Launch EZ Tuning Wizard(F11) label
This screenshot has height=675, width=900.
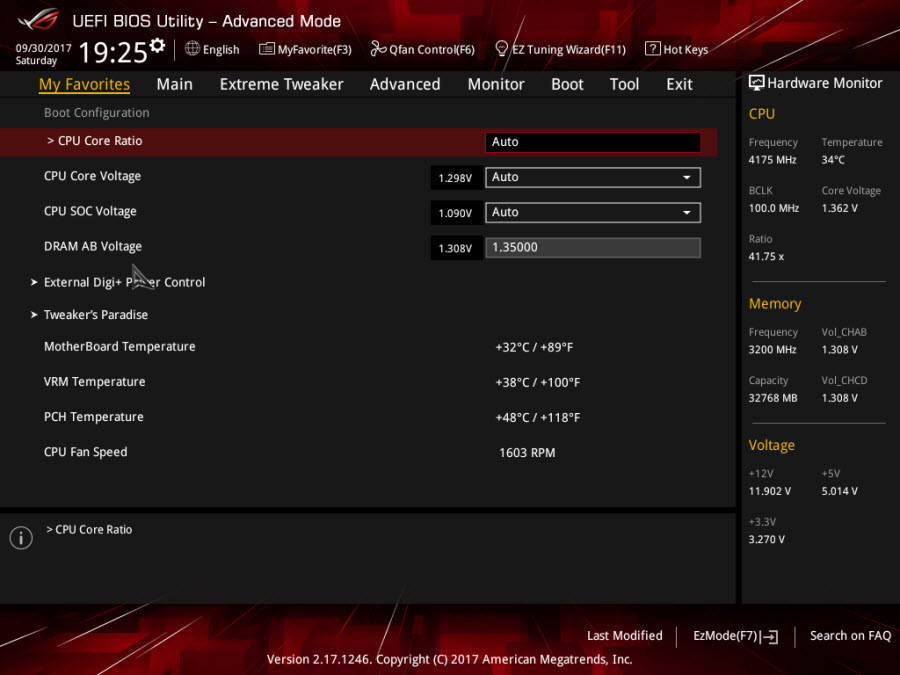coord(569,49)
